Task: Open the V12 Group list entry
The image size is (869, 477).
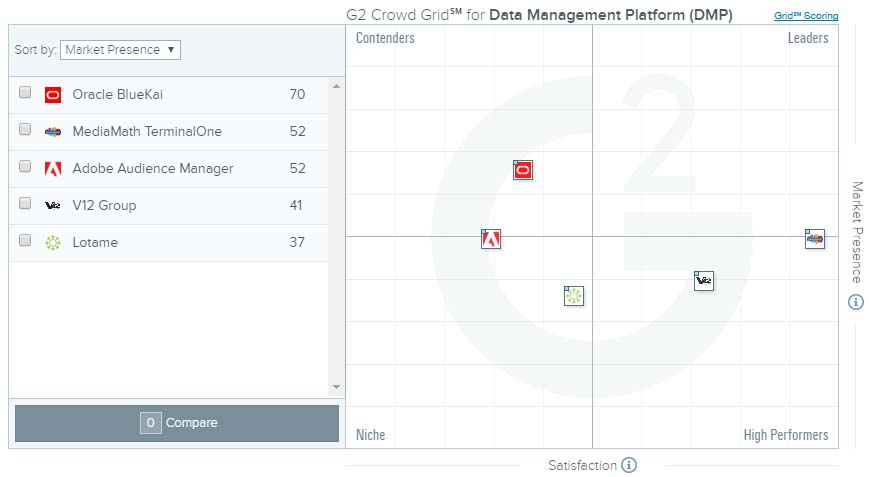Action: coord(104,205)
